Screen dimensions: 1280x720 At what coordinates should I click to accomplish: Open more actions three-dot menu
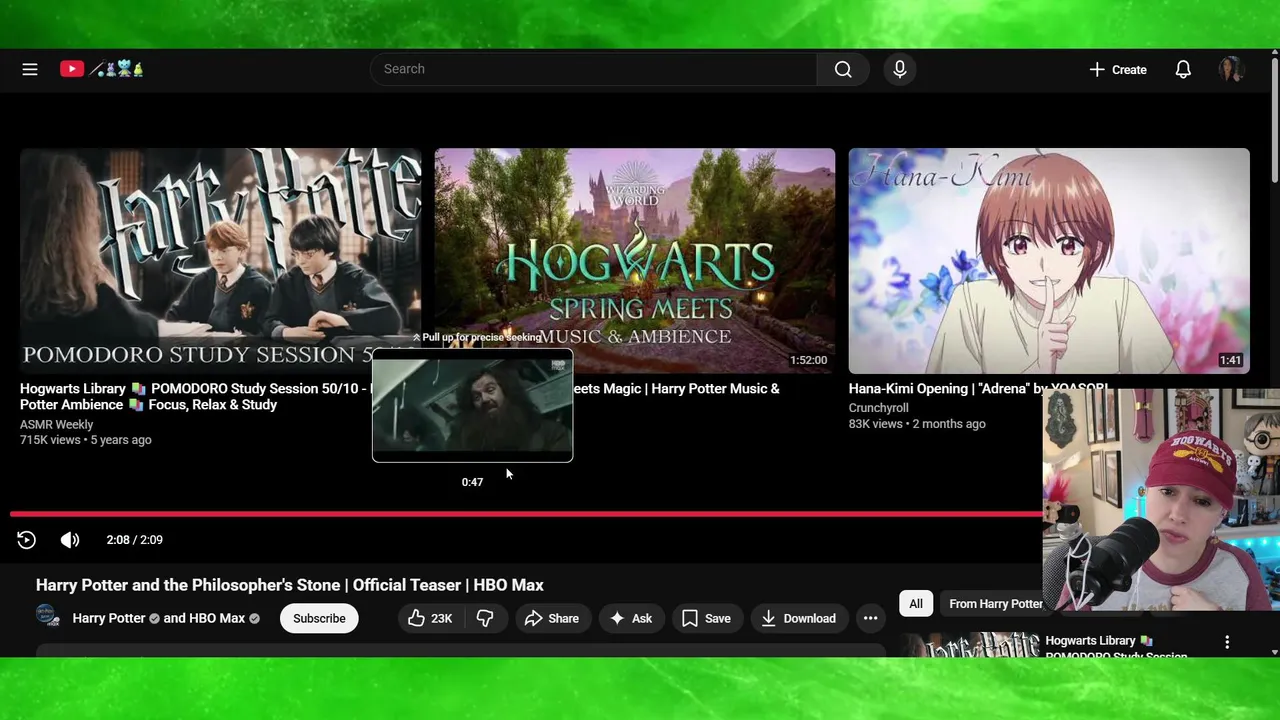point(870,618)
